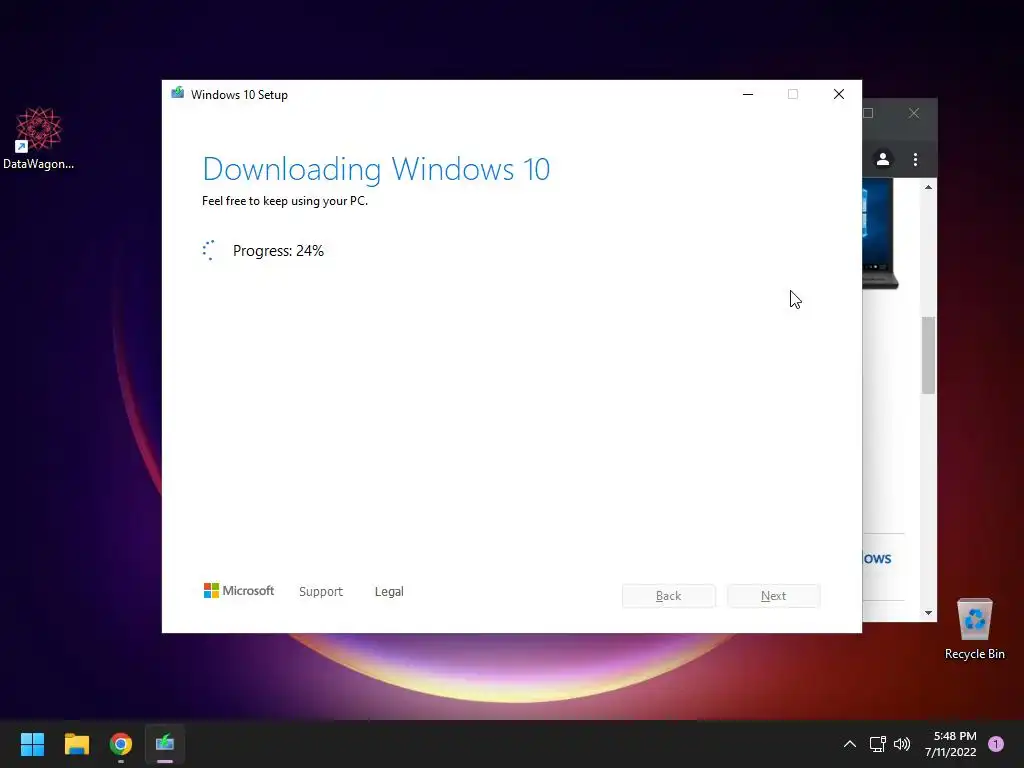Close the background Chrome window

(x=914, y=114)
